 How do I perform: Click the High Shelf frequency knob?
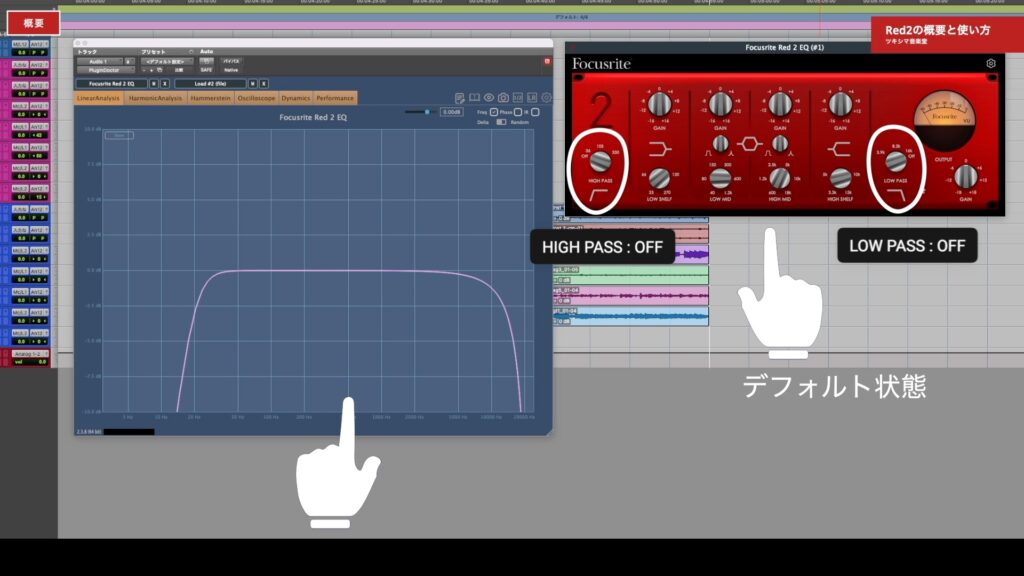click(x=840, y=178)
